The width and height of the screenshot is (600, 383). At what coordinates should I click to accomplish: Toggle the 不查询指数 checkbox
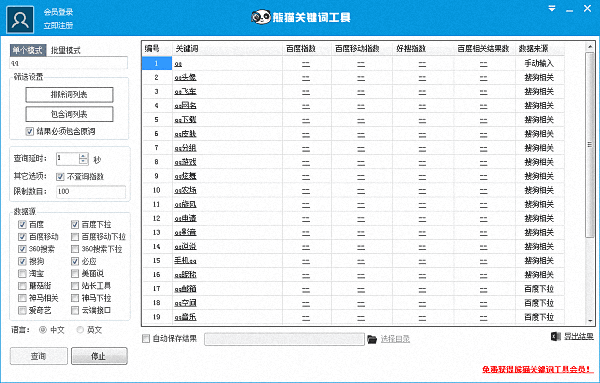coord(60,177)
